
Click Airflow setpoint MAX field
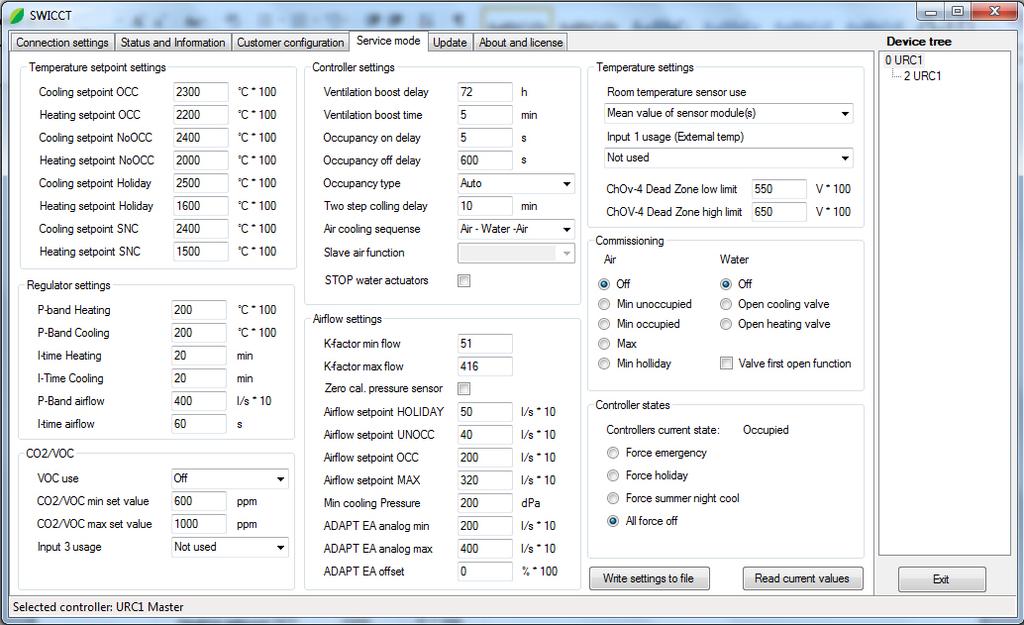click(x=485, y=481)
